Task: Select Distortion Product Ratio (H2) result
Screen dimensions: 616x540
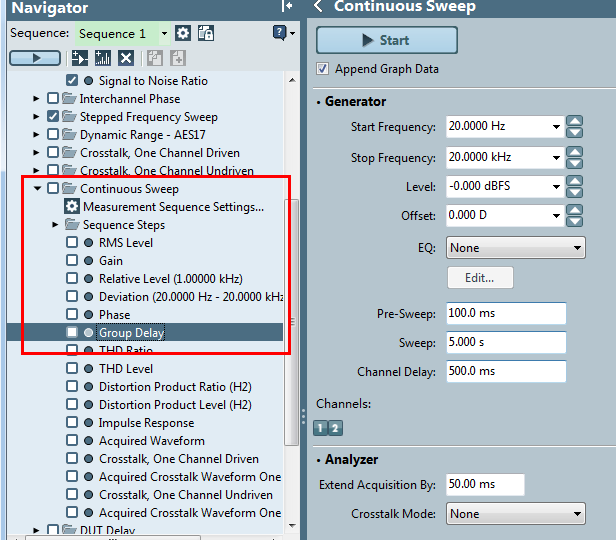Action: pos(175,387)
